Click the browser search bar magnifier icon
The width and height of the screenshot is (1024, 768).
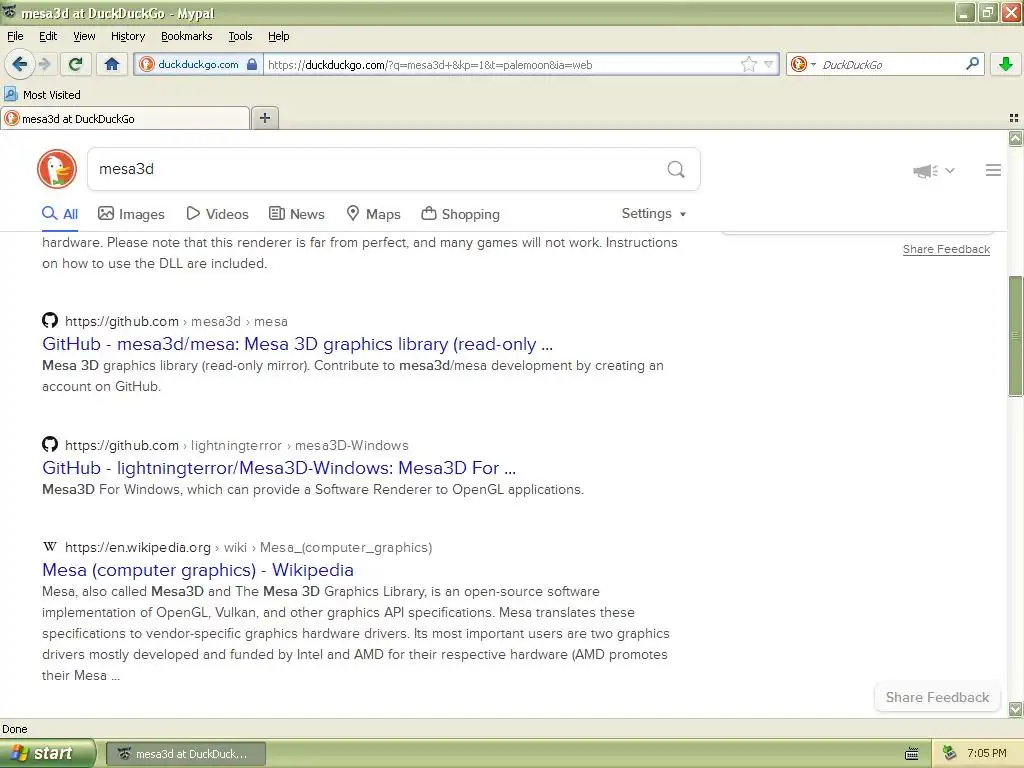[x=972, y=64]
